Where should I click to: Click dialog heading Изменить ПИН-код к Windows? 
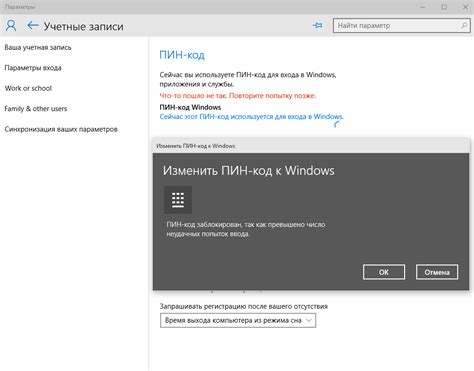tap(249, 170)
